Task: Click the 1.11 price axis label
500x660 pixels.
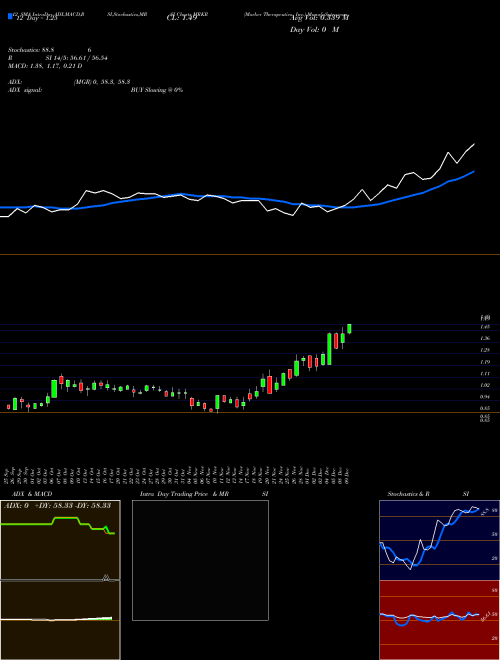Action: pyautogui.click(x=485, y=374)
